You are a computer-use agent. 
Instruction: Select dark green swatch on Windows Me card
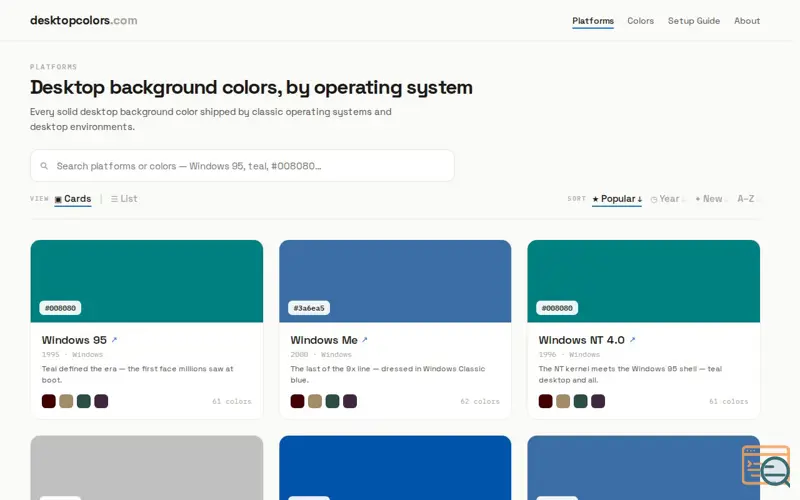click(333, 402)
